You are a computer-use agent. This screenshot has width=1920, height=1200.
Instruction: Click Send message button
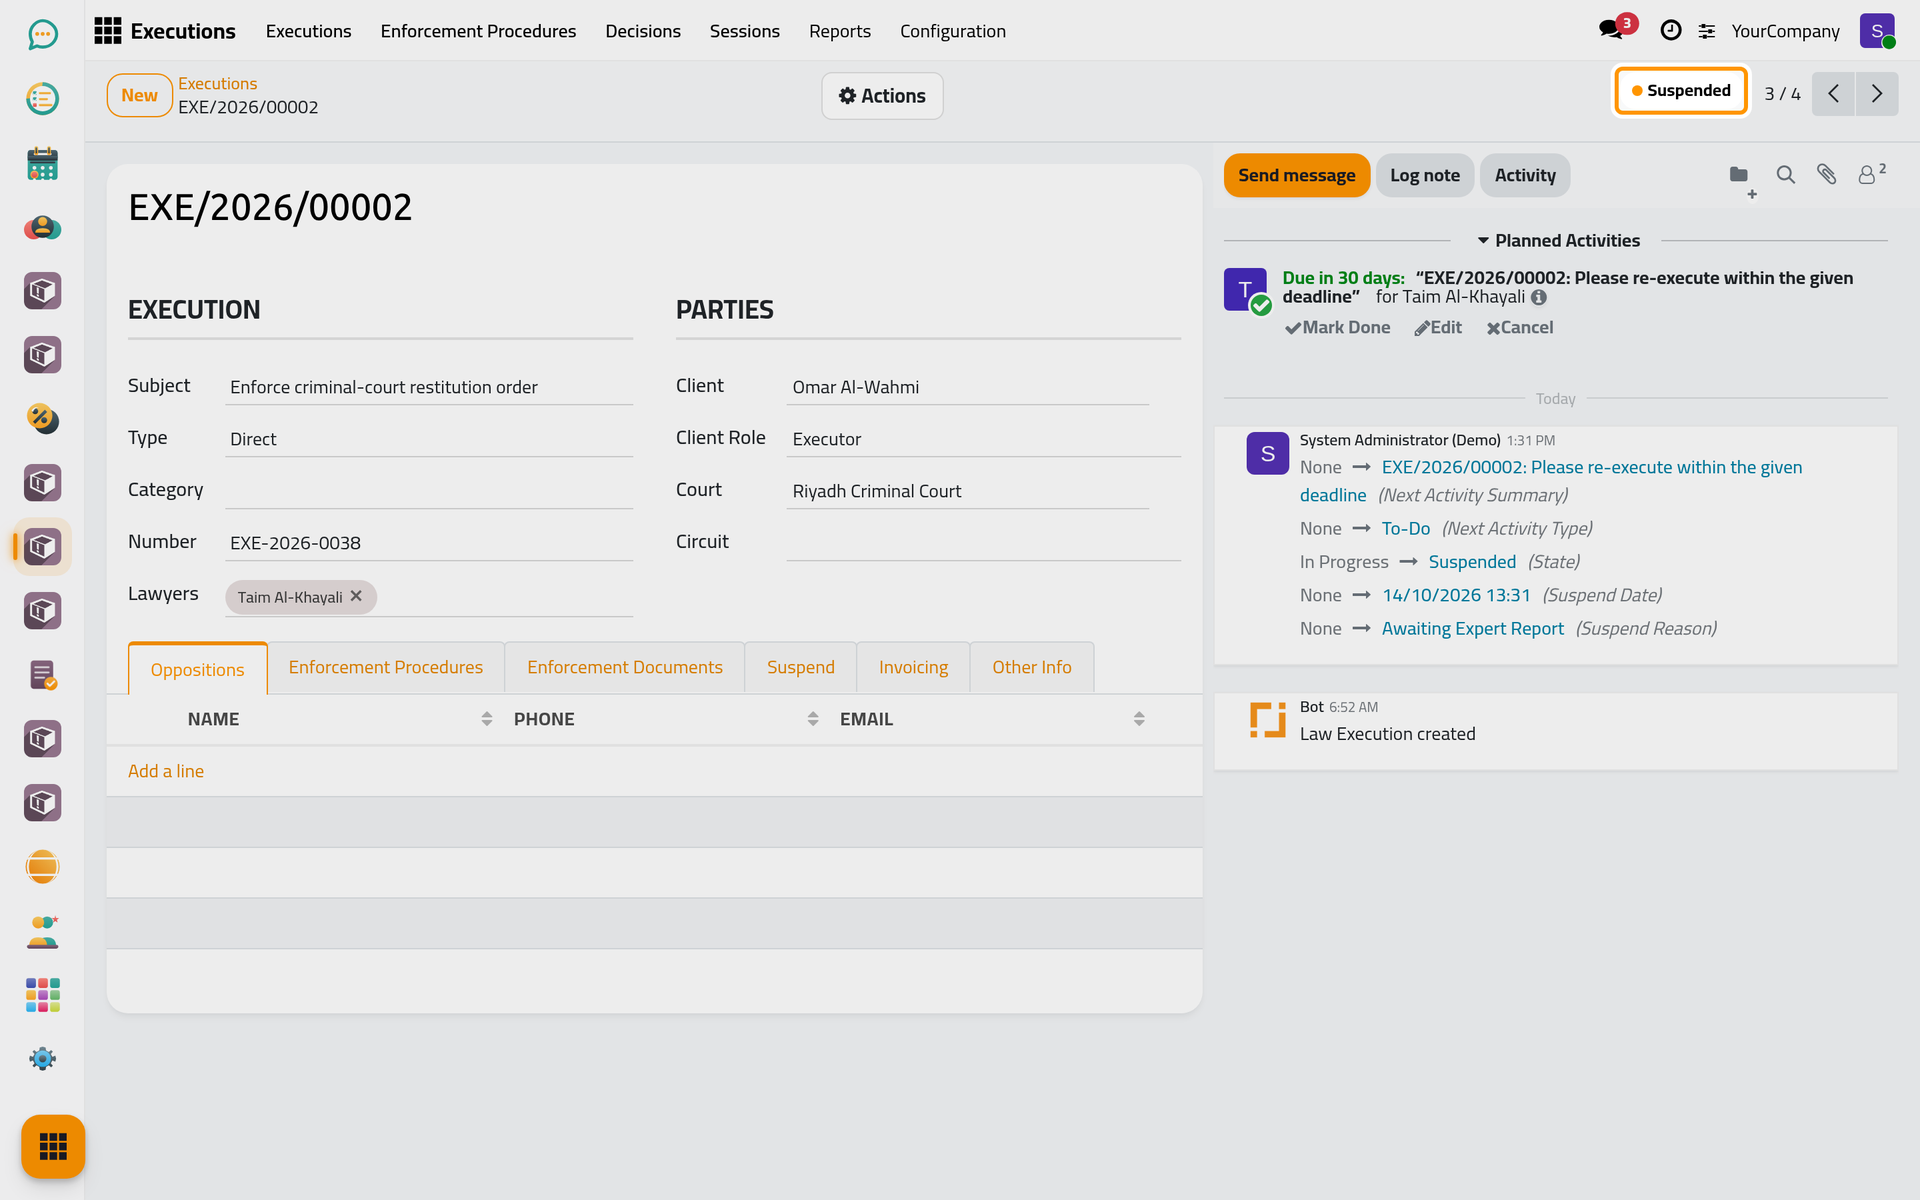click(x=1296, y=175)
